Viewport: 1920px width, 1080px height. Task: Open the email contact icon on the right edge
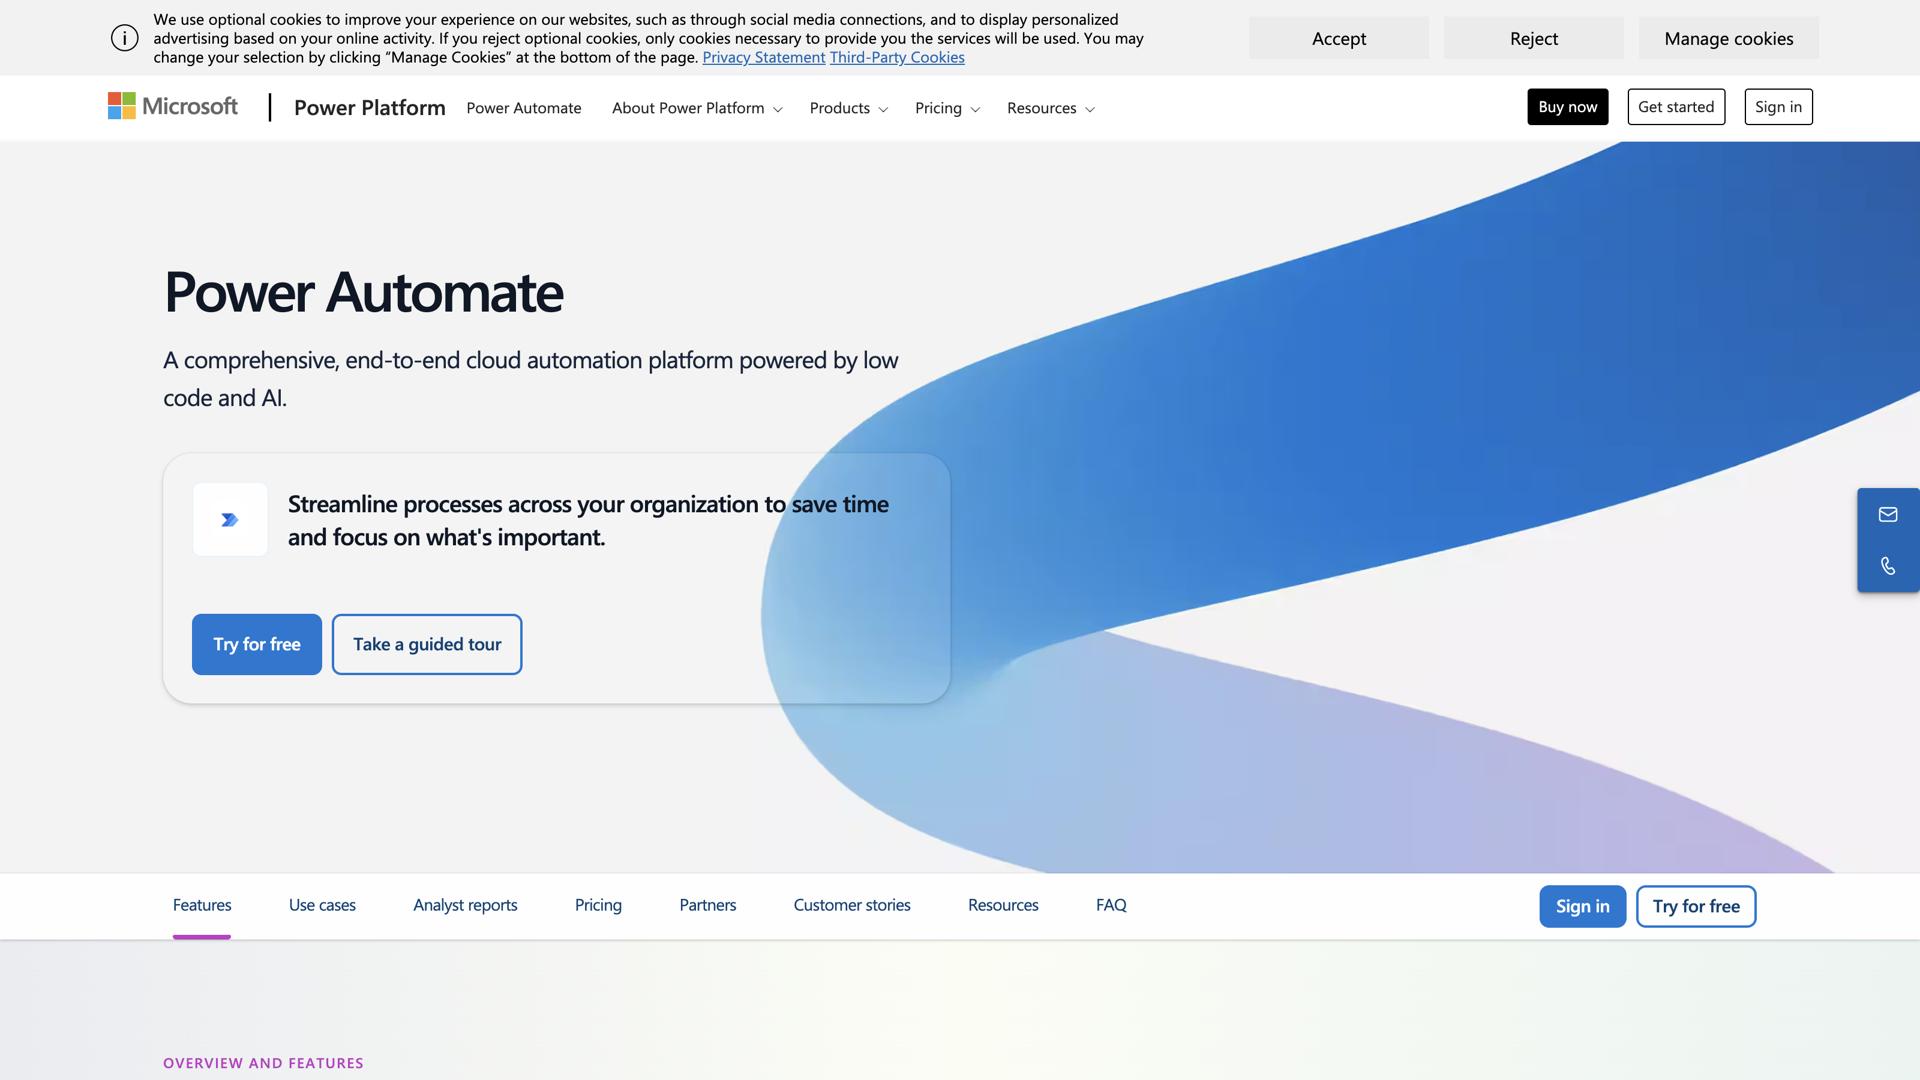pyautogui.click(x=1888, y=514)
